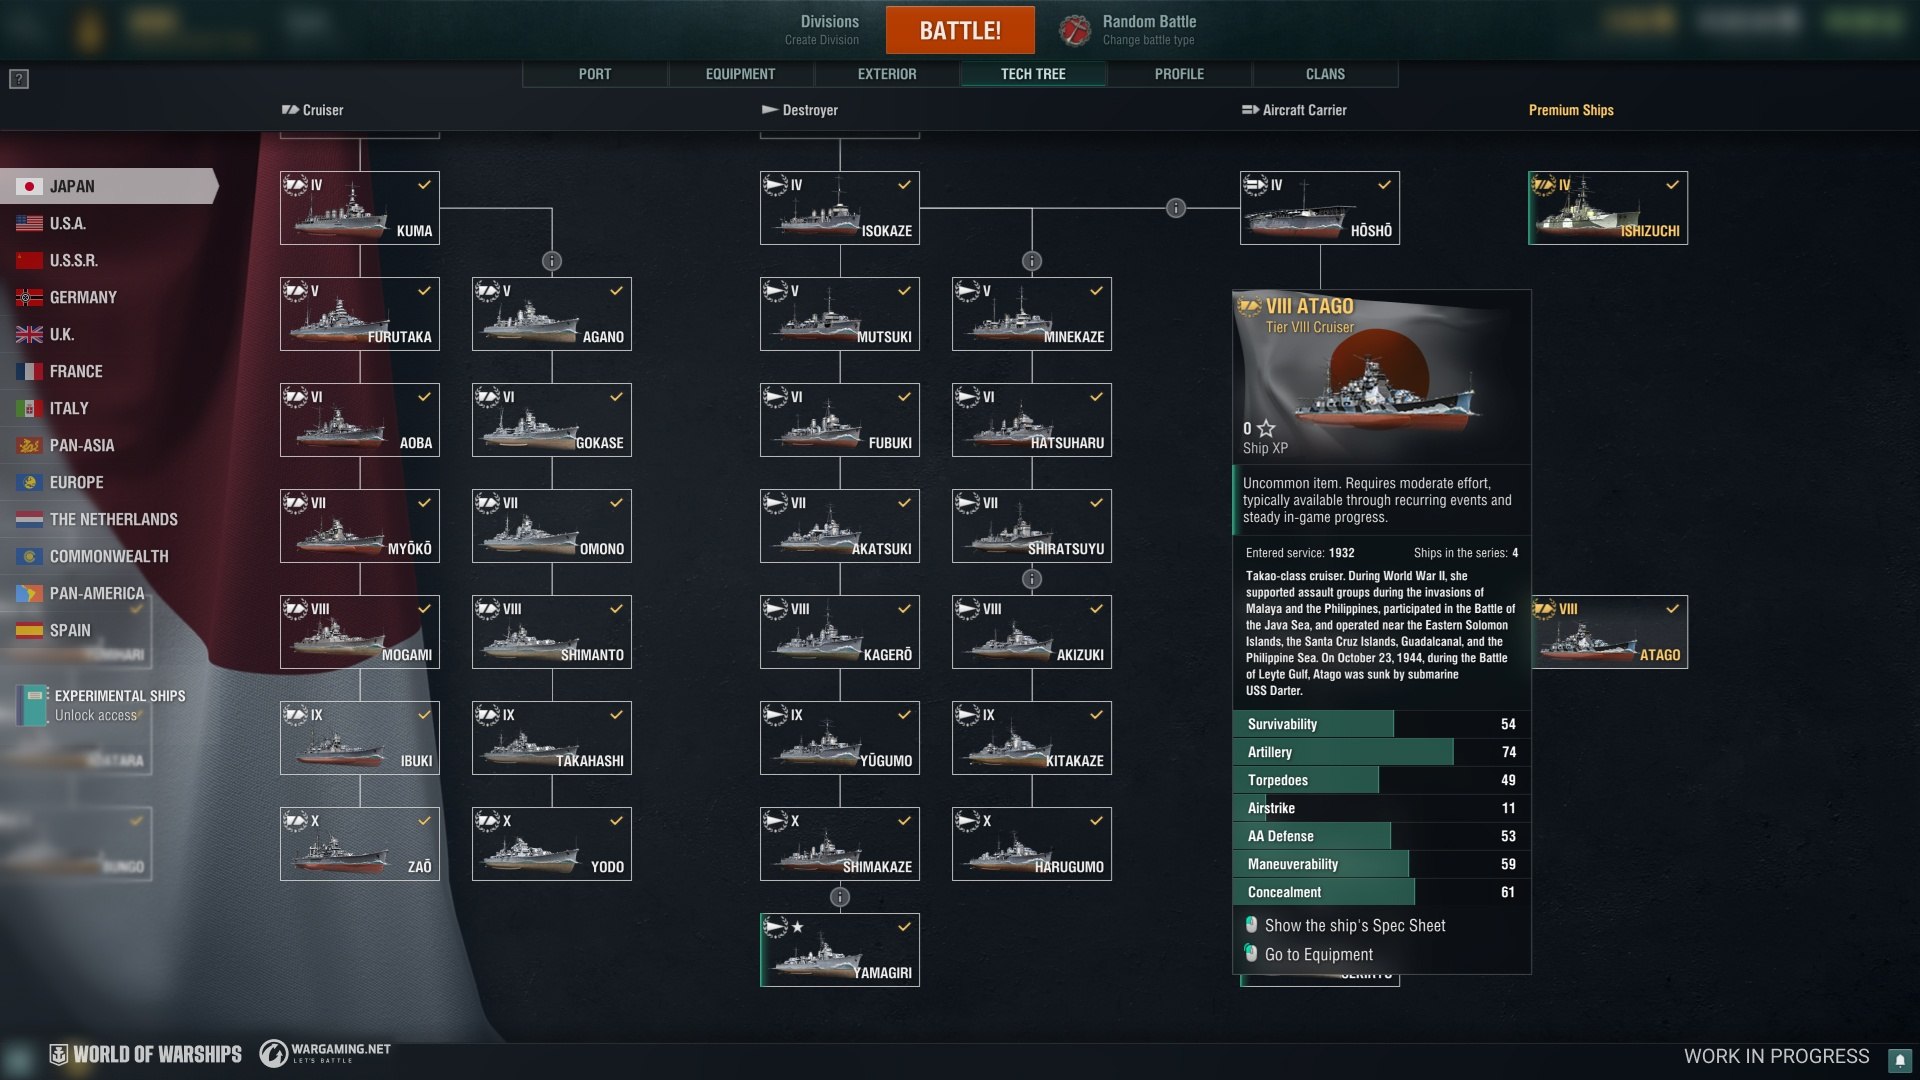The image size is (1920, 1080).
Task: Click the notification bell icon
Action: pyautogui.click(x=1899, y=1060)
